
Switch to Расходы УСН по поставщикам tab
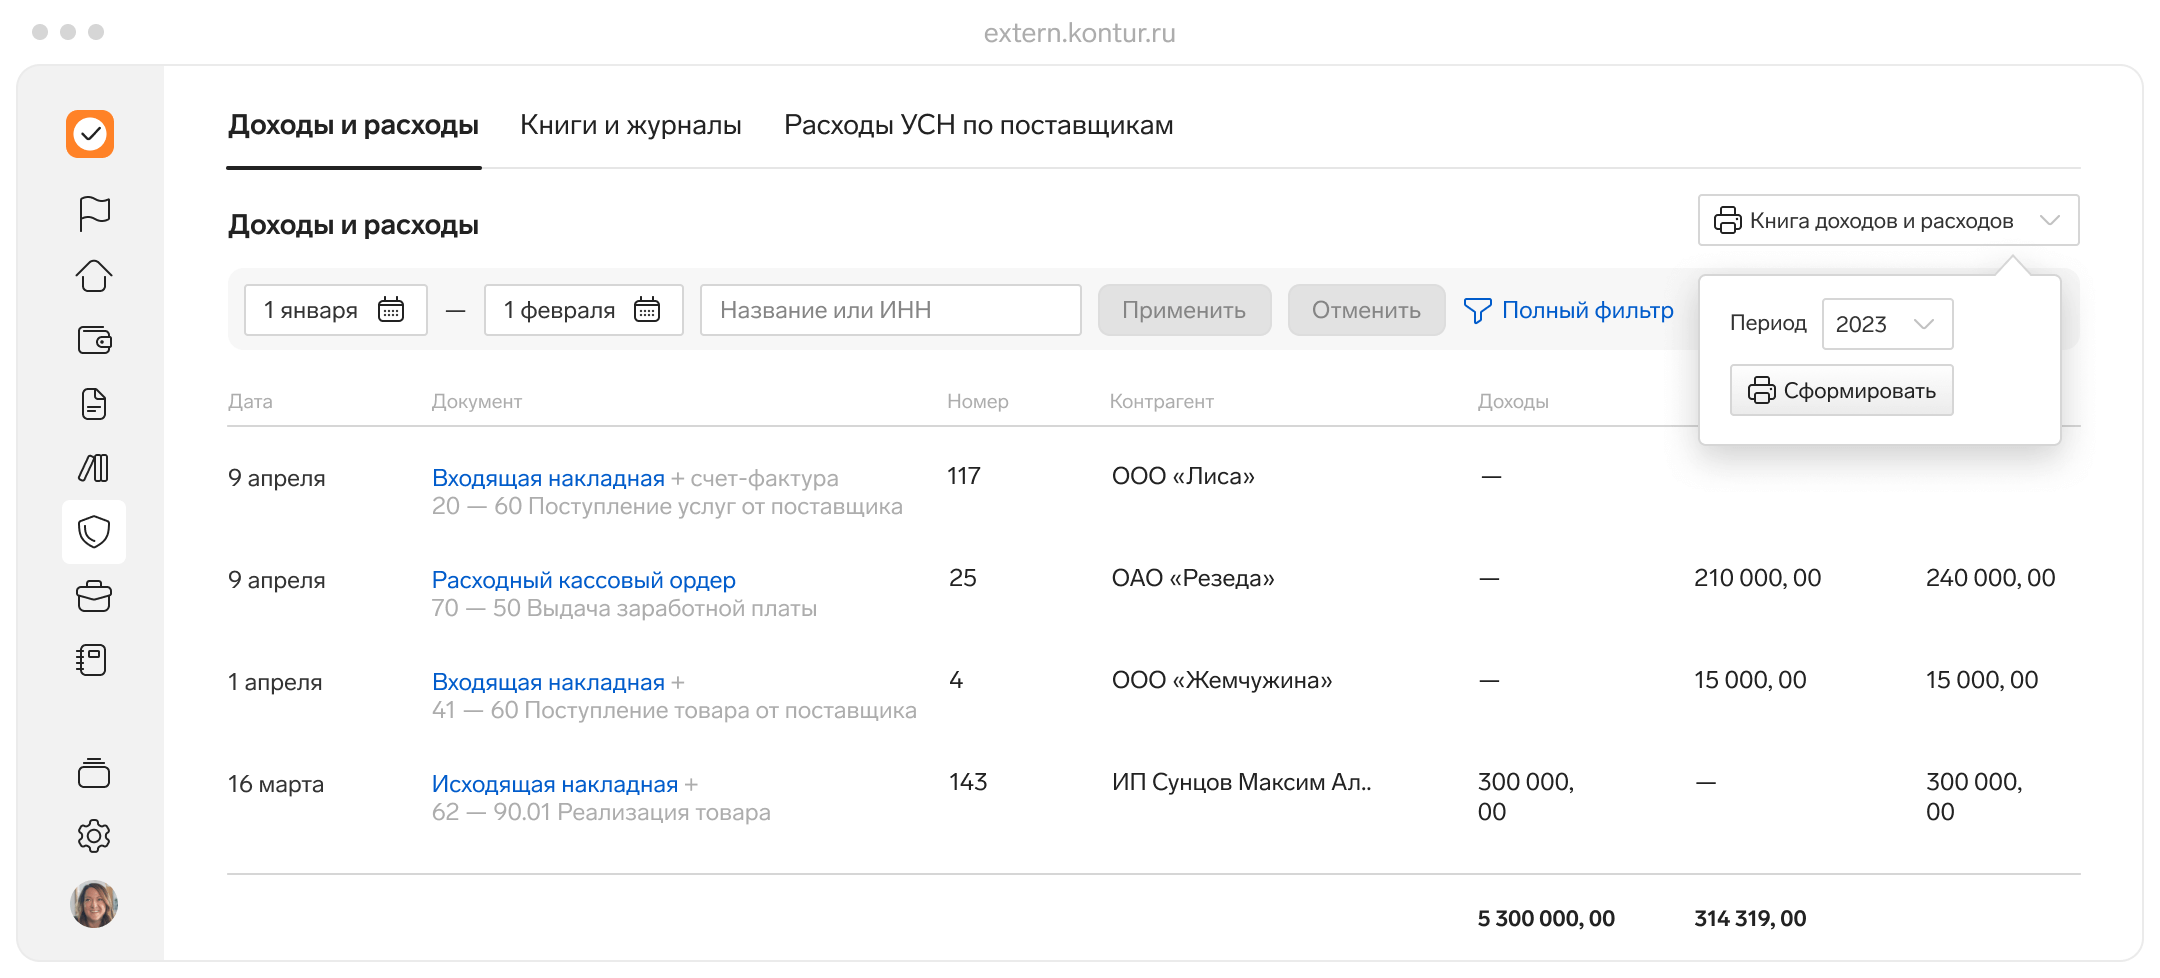click(x=978, y=126)
